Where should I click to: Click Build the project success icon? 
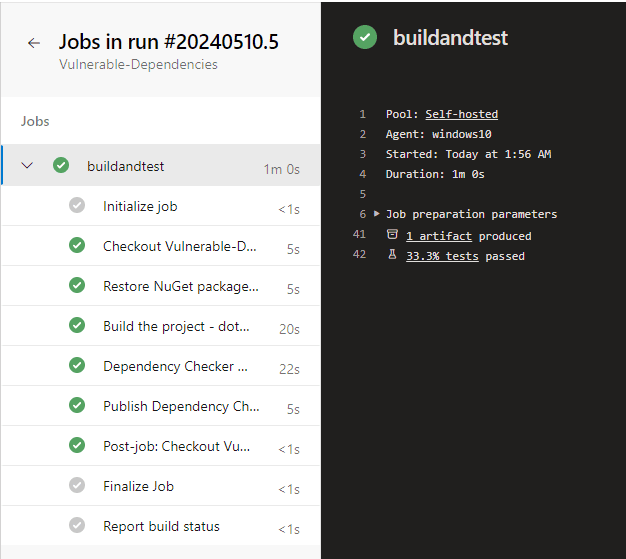77,325
